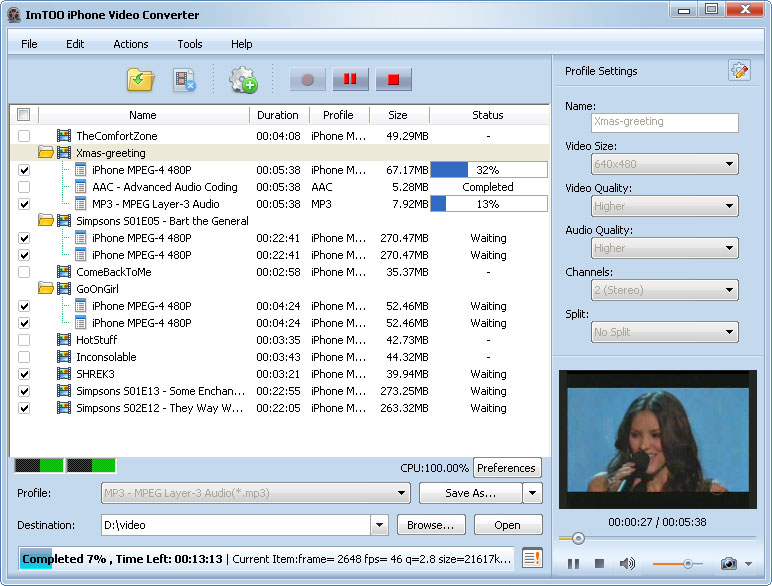Pause conversion with the red pause button
This screenshot has height=586, width=772.
coord(350,79)
